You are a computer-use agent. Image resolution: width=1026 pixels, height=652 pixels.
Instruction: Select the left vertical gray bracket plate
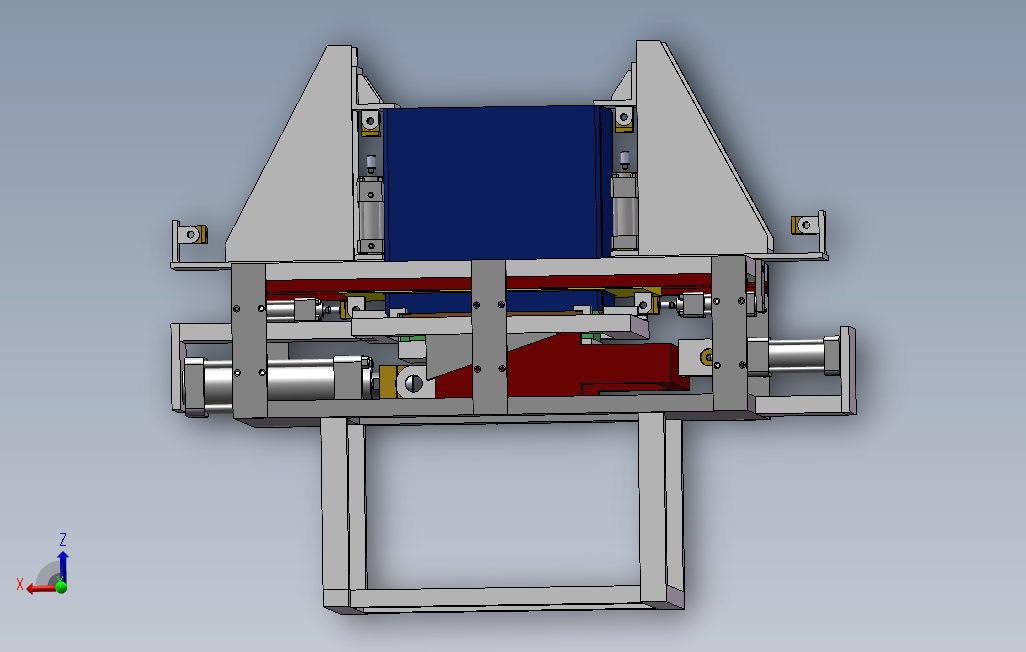[x=249, y=340]
